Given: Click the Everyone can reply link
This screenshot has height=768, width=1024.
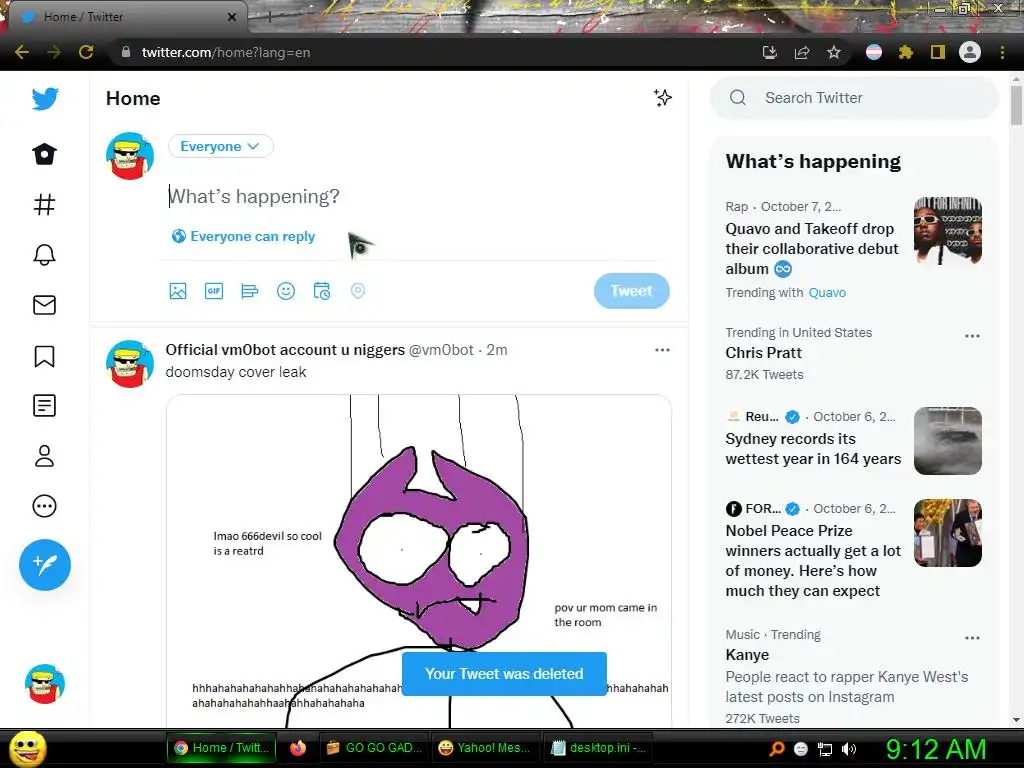Looking at the screenshot, I should point(244,236).
